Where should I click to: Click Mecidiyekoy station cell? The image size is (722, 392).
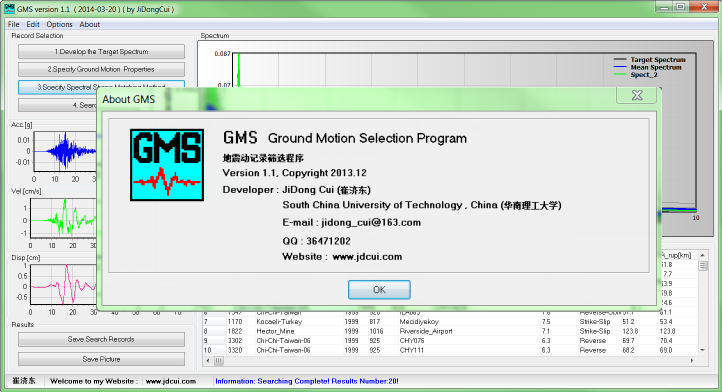click(x=419, y=322)
